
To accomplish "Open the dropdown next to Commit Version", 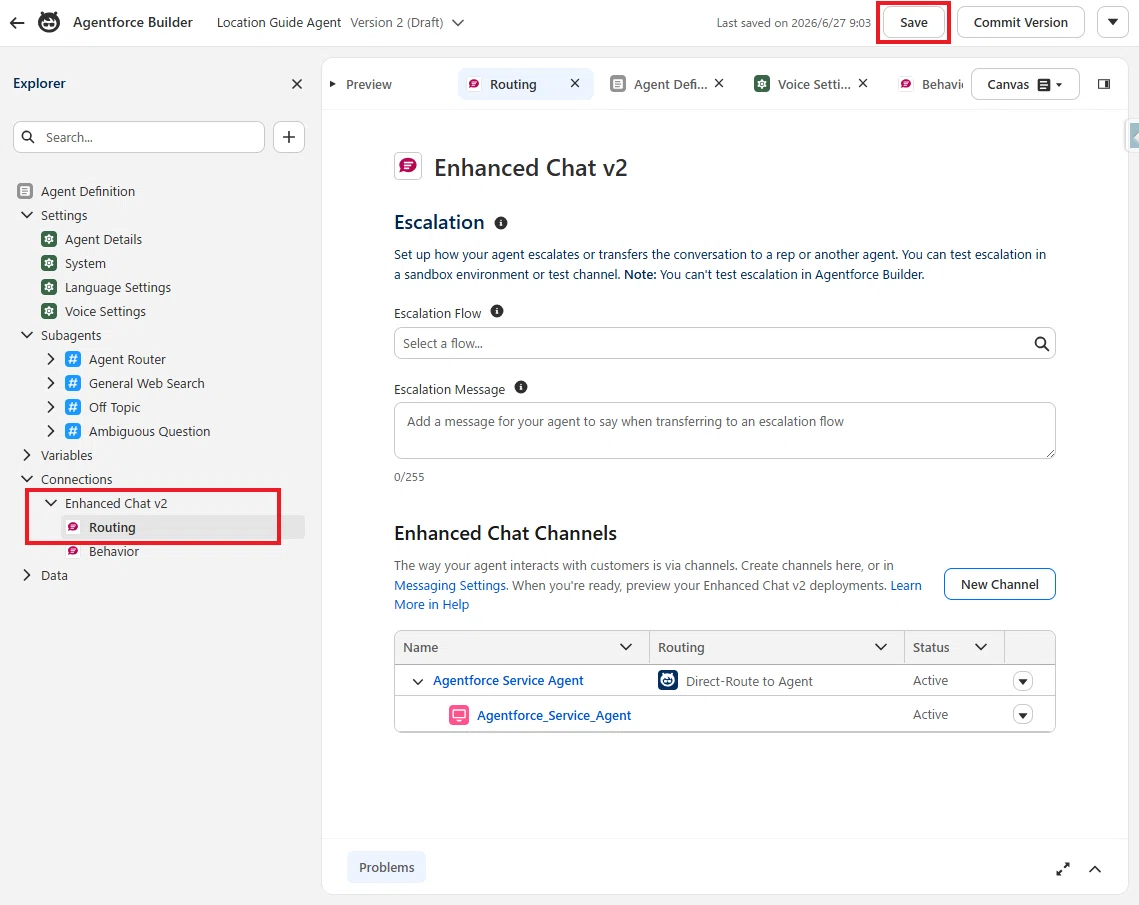I will [x=1112, y=22].
